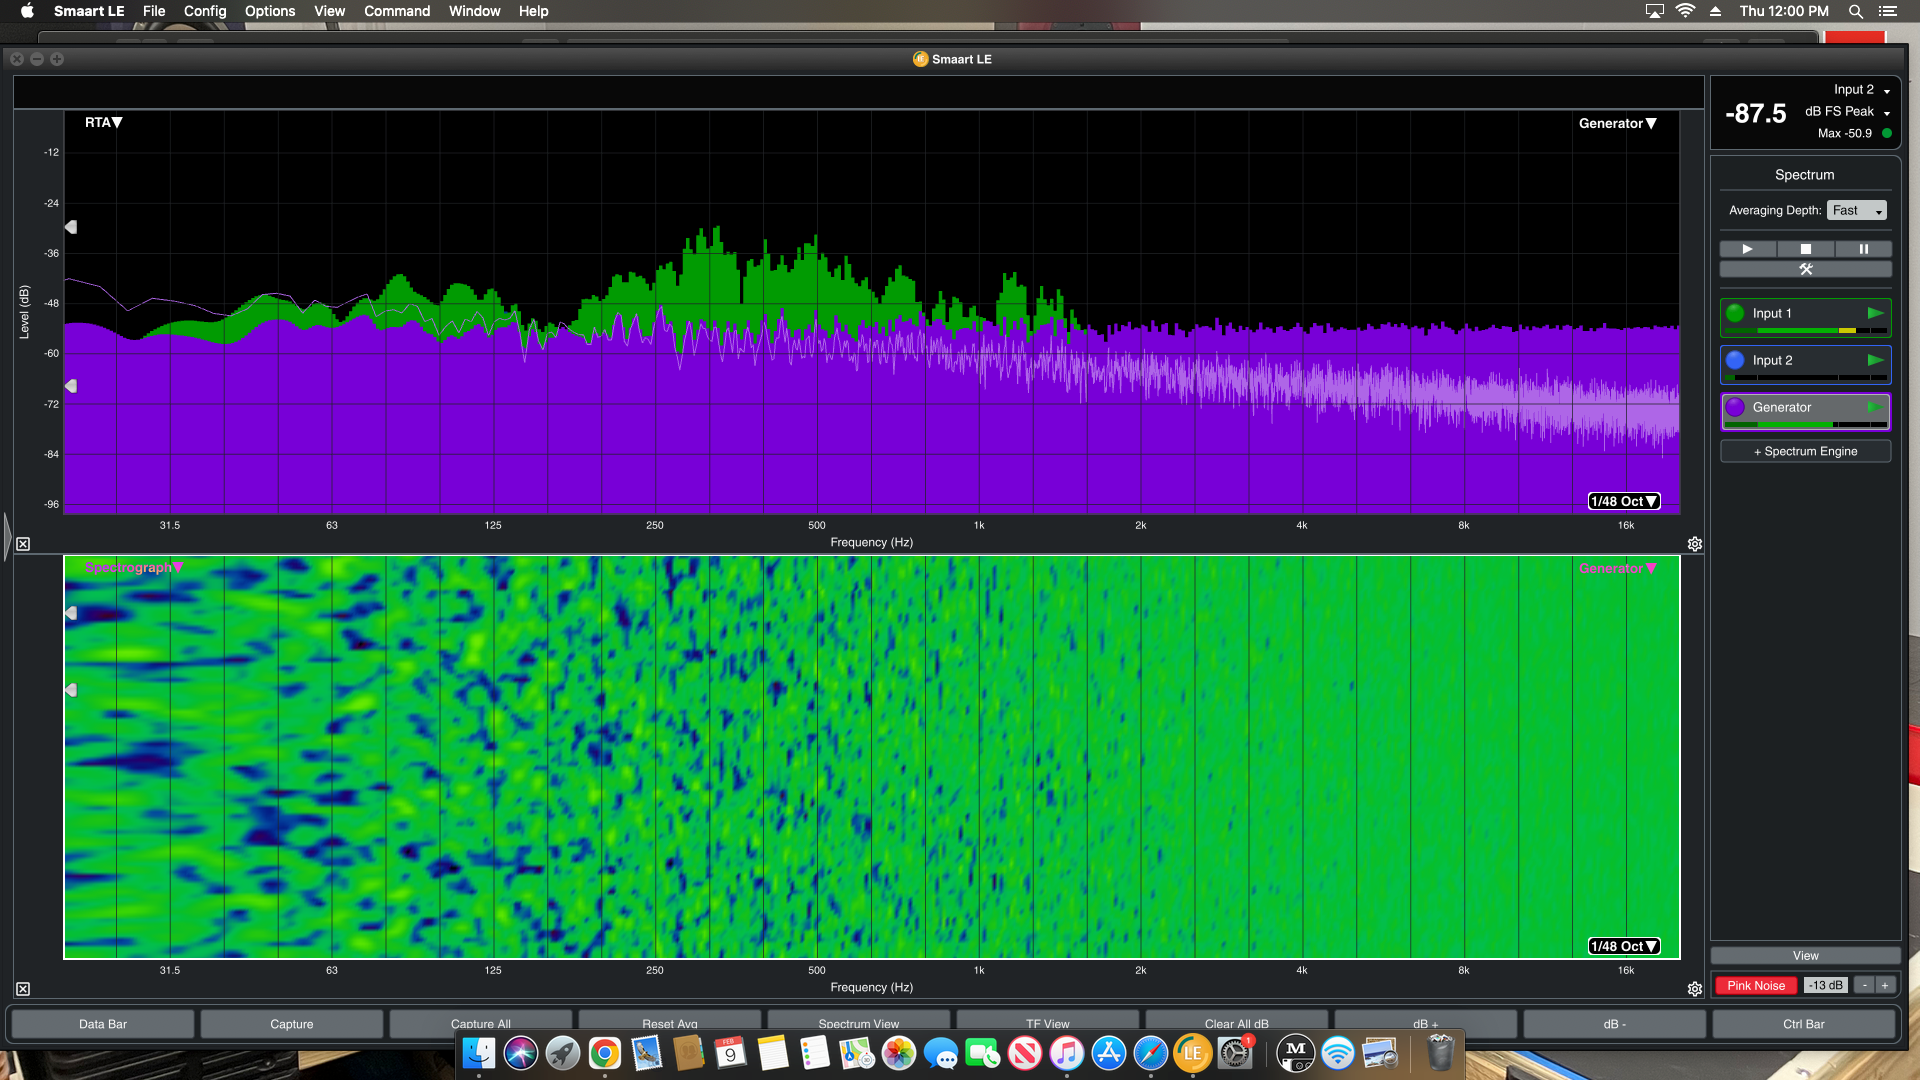Viewport: 1920px width, 1080px height.
Task: Open the Help menu
Action: (533, 11)
